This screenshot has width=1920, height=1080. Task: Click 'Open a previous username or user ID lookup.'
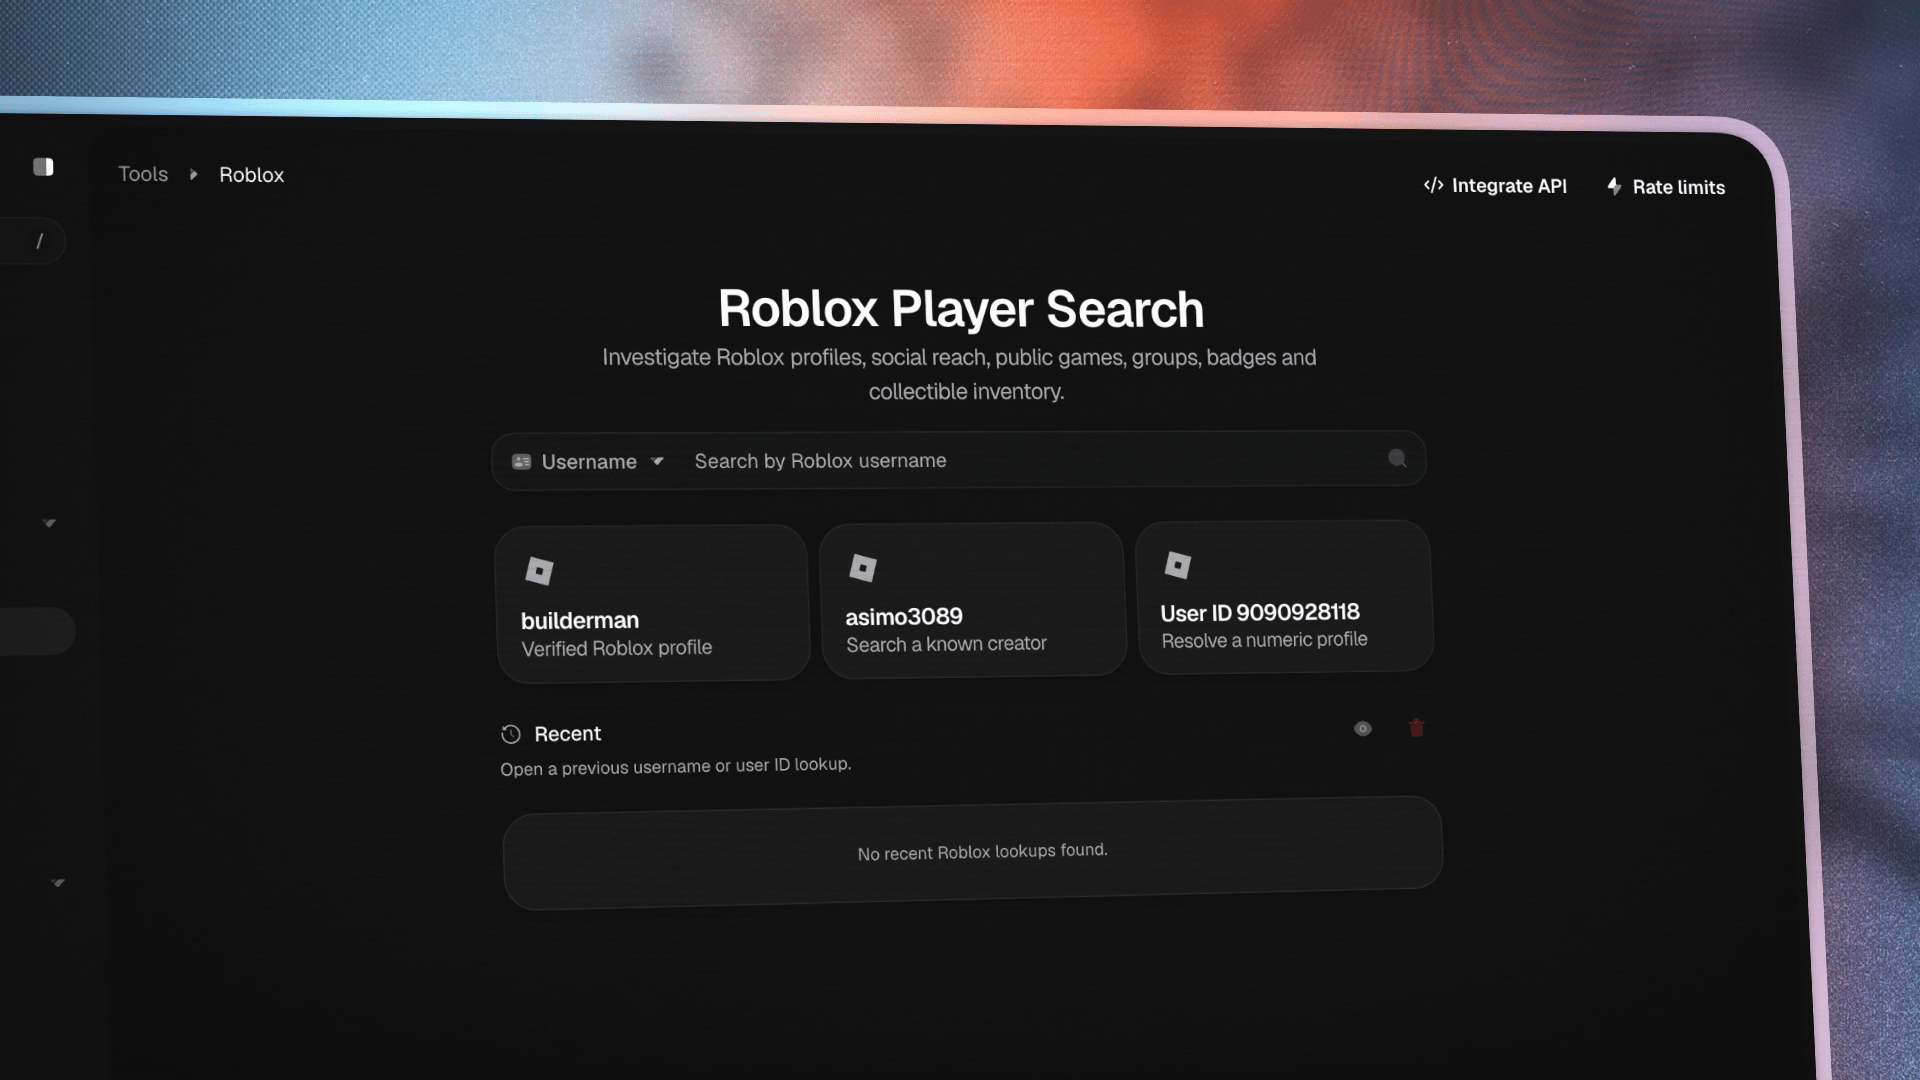pyautogui.click(x=676, y=766)
